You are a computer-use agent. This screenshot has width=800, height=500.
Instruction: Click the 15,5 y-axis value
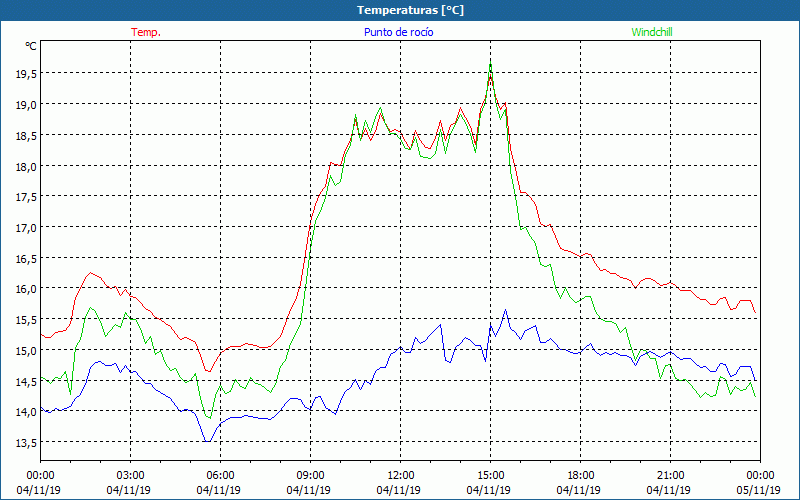point(26,320)
